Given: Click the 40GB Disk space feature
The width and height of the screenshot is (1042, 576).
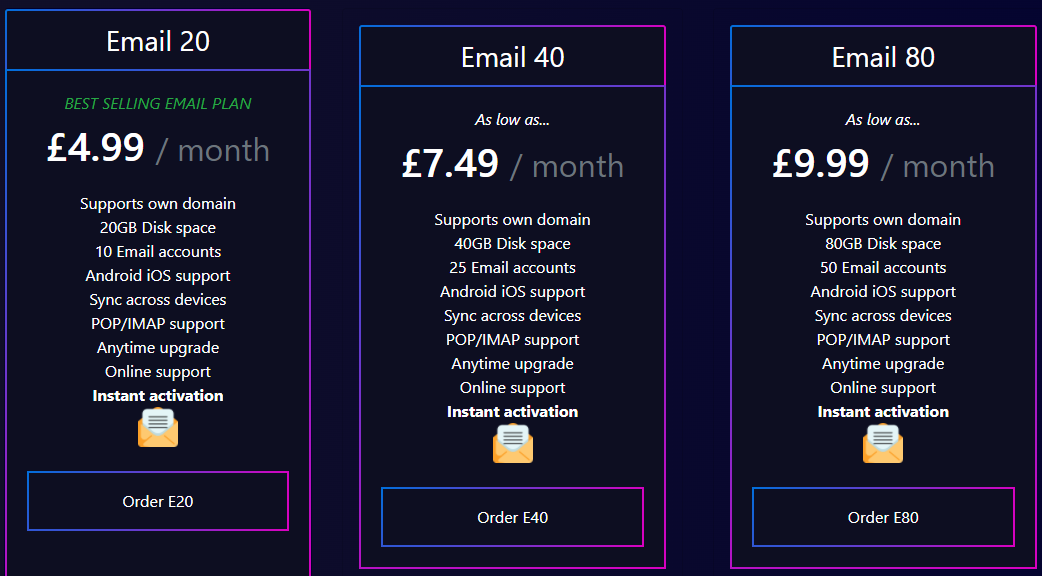Looking at the screenshot, I should [x=512, y=244].
